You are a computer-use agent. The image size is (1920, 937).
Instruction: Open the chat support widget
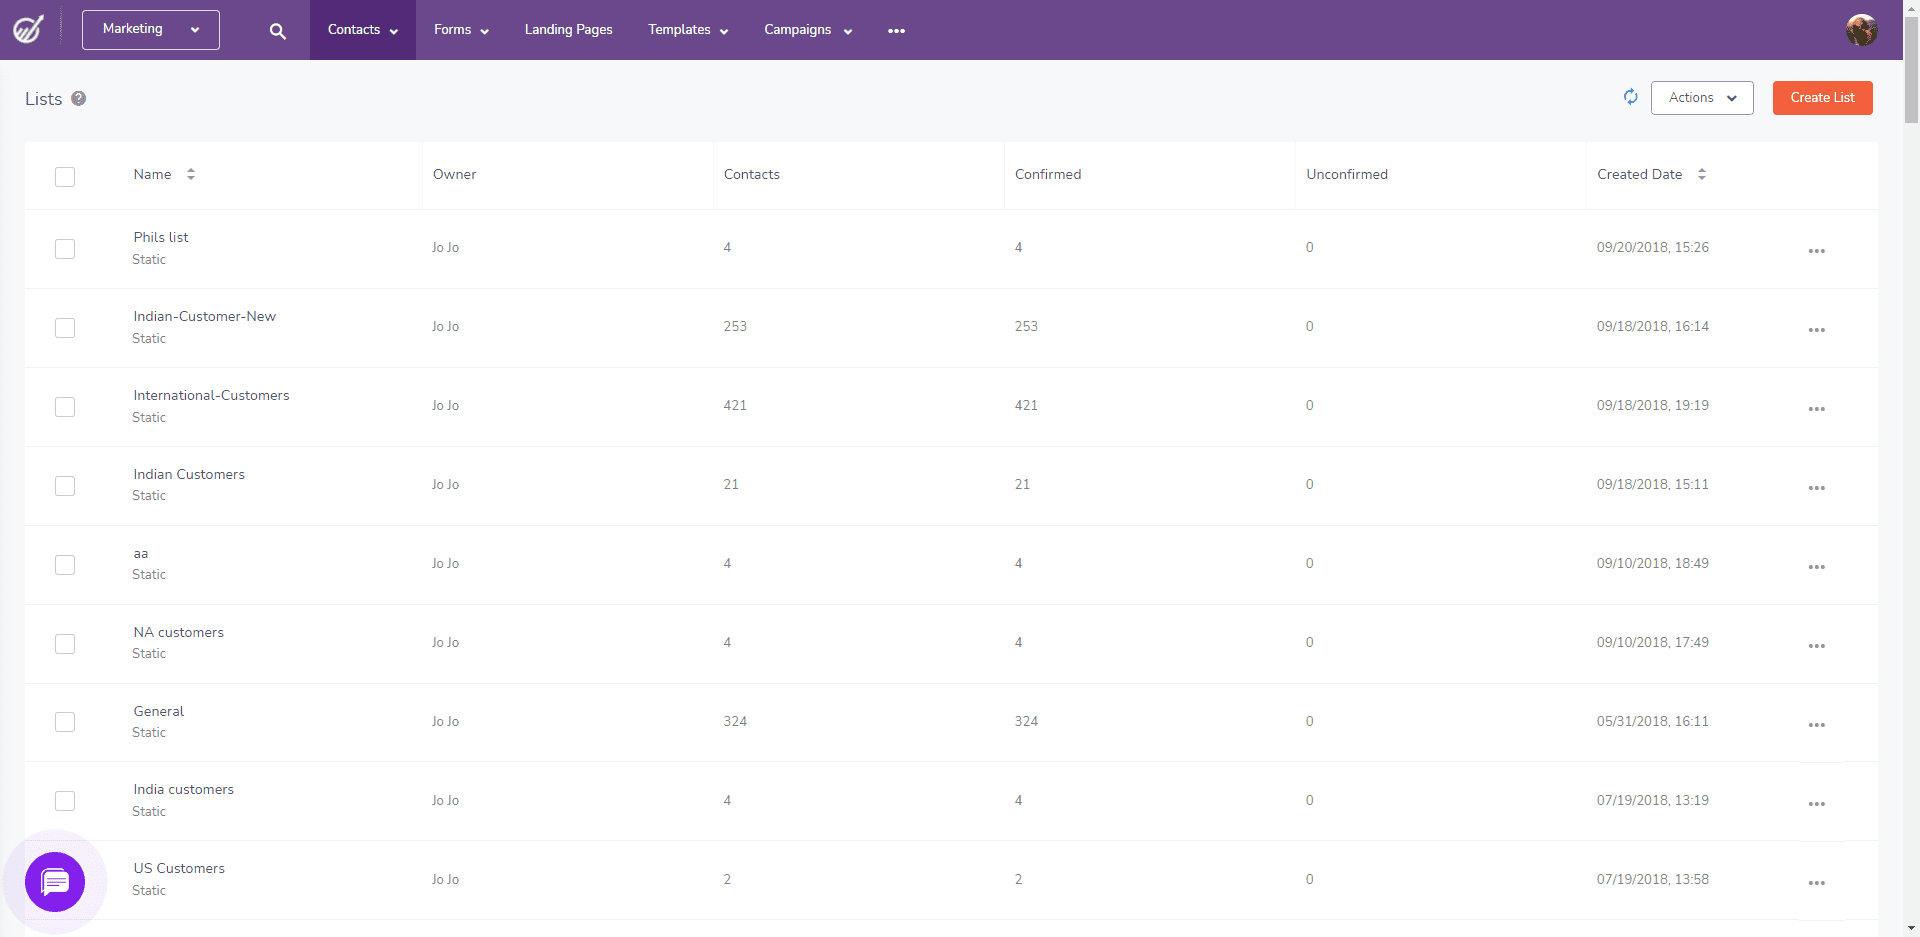(x=56, y=882)
